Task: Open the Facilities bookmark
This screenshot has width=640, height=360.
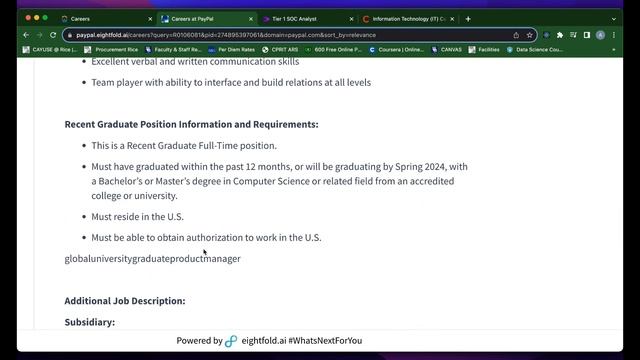Action: point(484,50)
